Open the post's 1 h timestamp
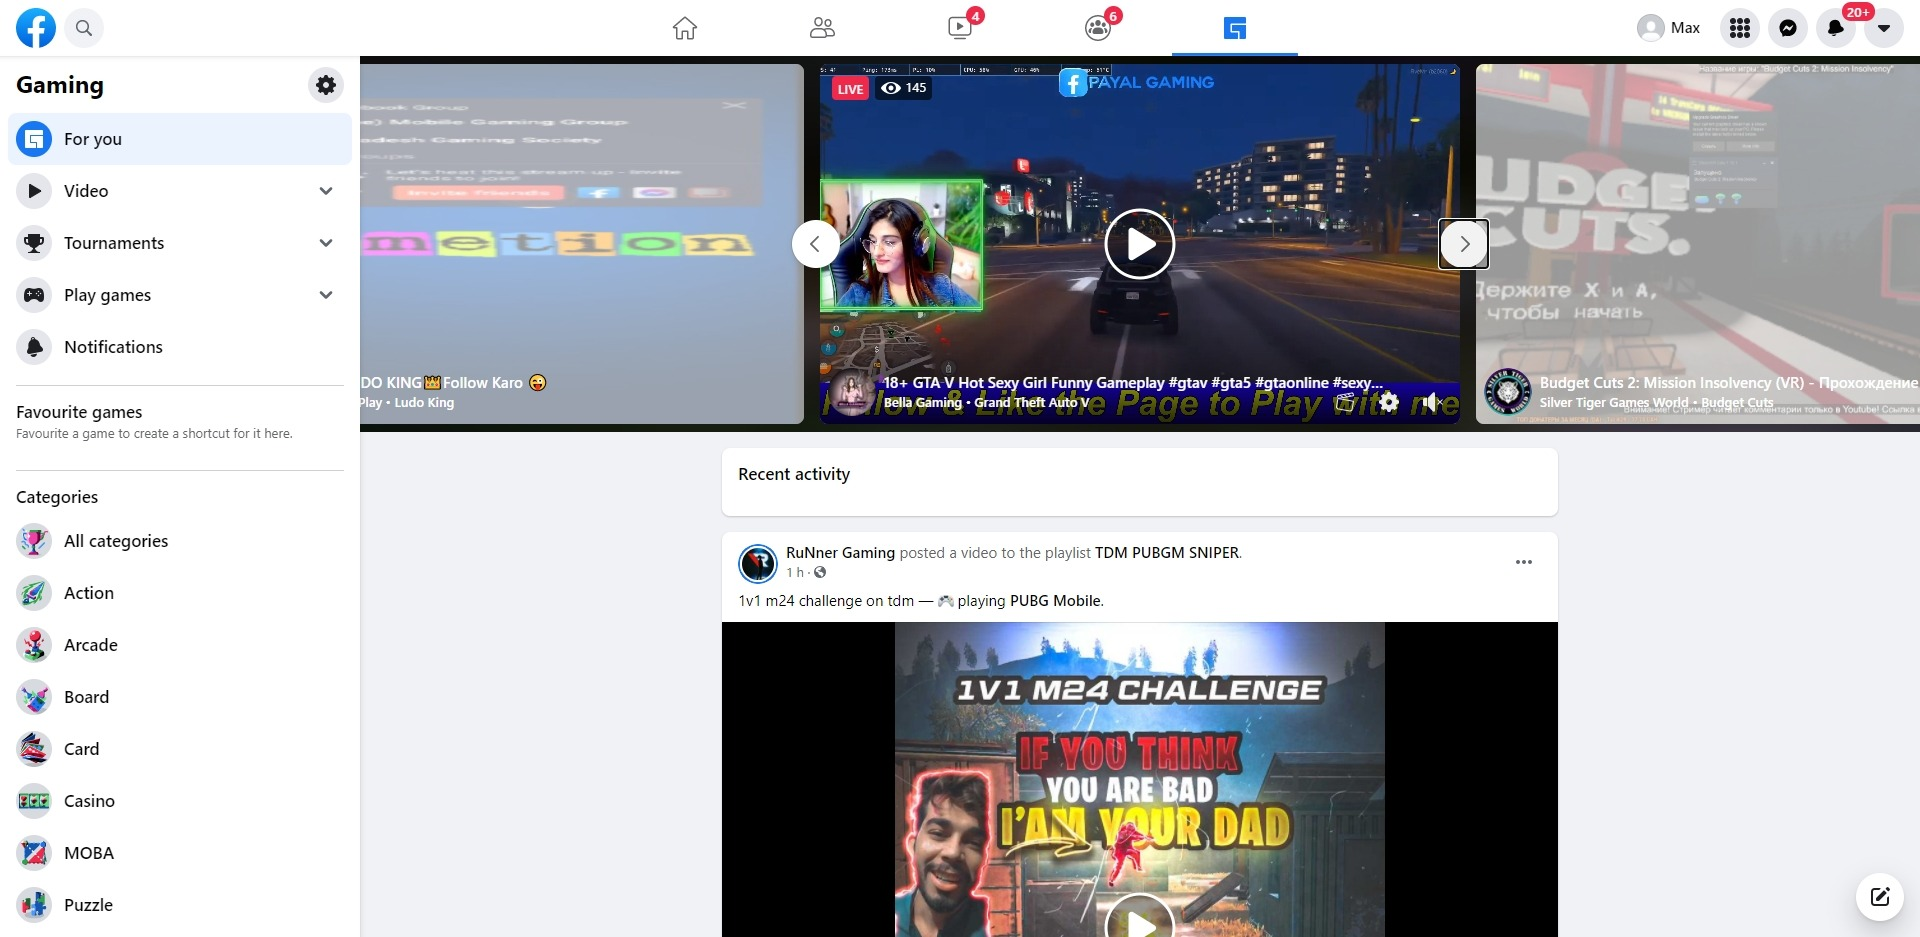The height and width of the screenshot is (937, 1920). point(795,573)
